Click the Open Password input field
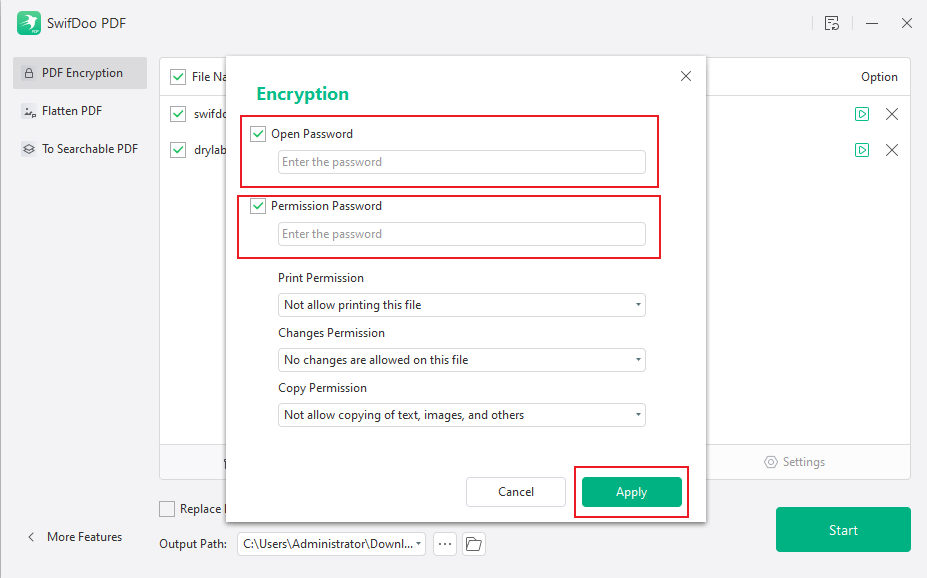The width and height of the screenshot is (927, 578). pyautogui.click(x=461, y=161)
